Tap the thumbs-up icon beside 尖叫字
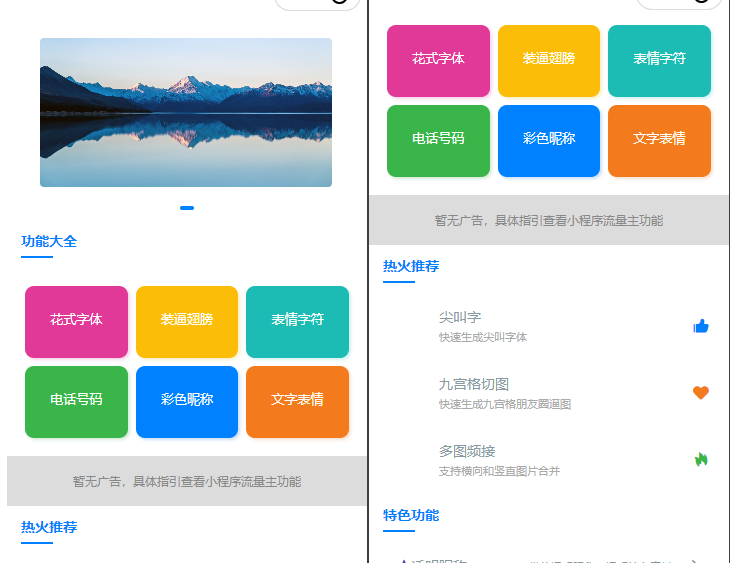This screenshot has width=730, height=563. [701, 326]
